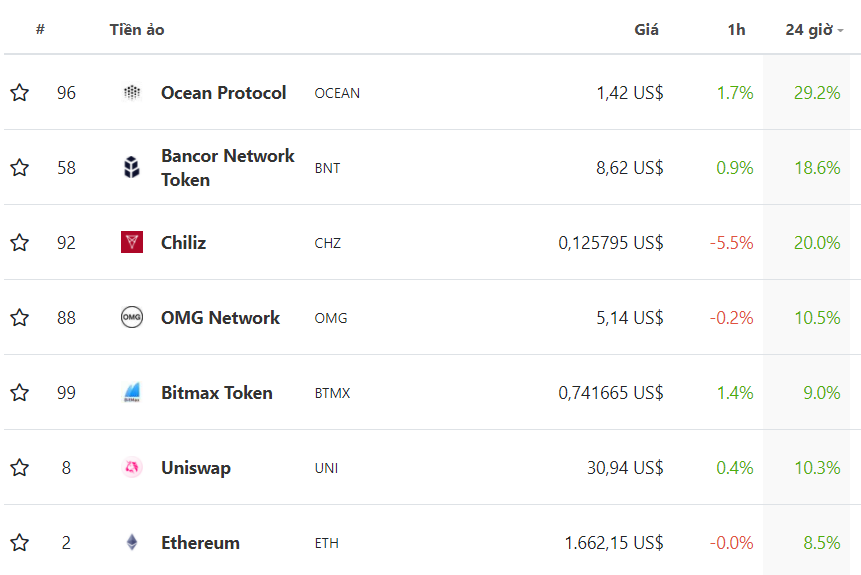This screenshot has width=861, height=575.
Task: Favorite Ocean Protocol with its star
Action: 20,92
